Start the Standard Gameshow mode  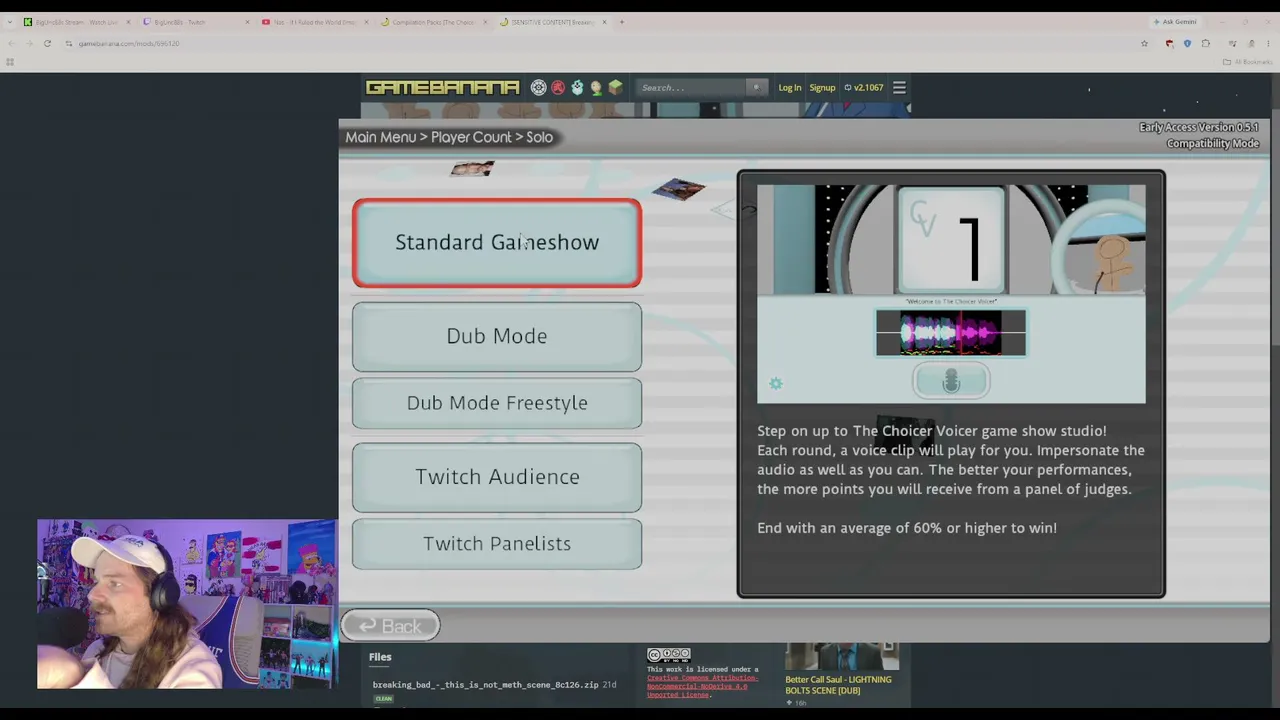click(497, 243)
